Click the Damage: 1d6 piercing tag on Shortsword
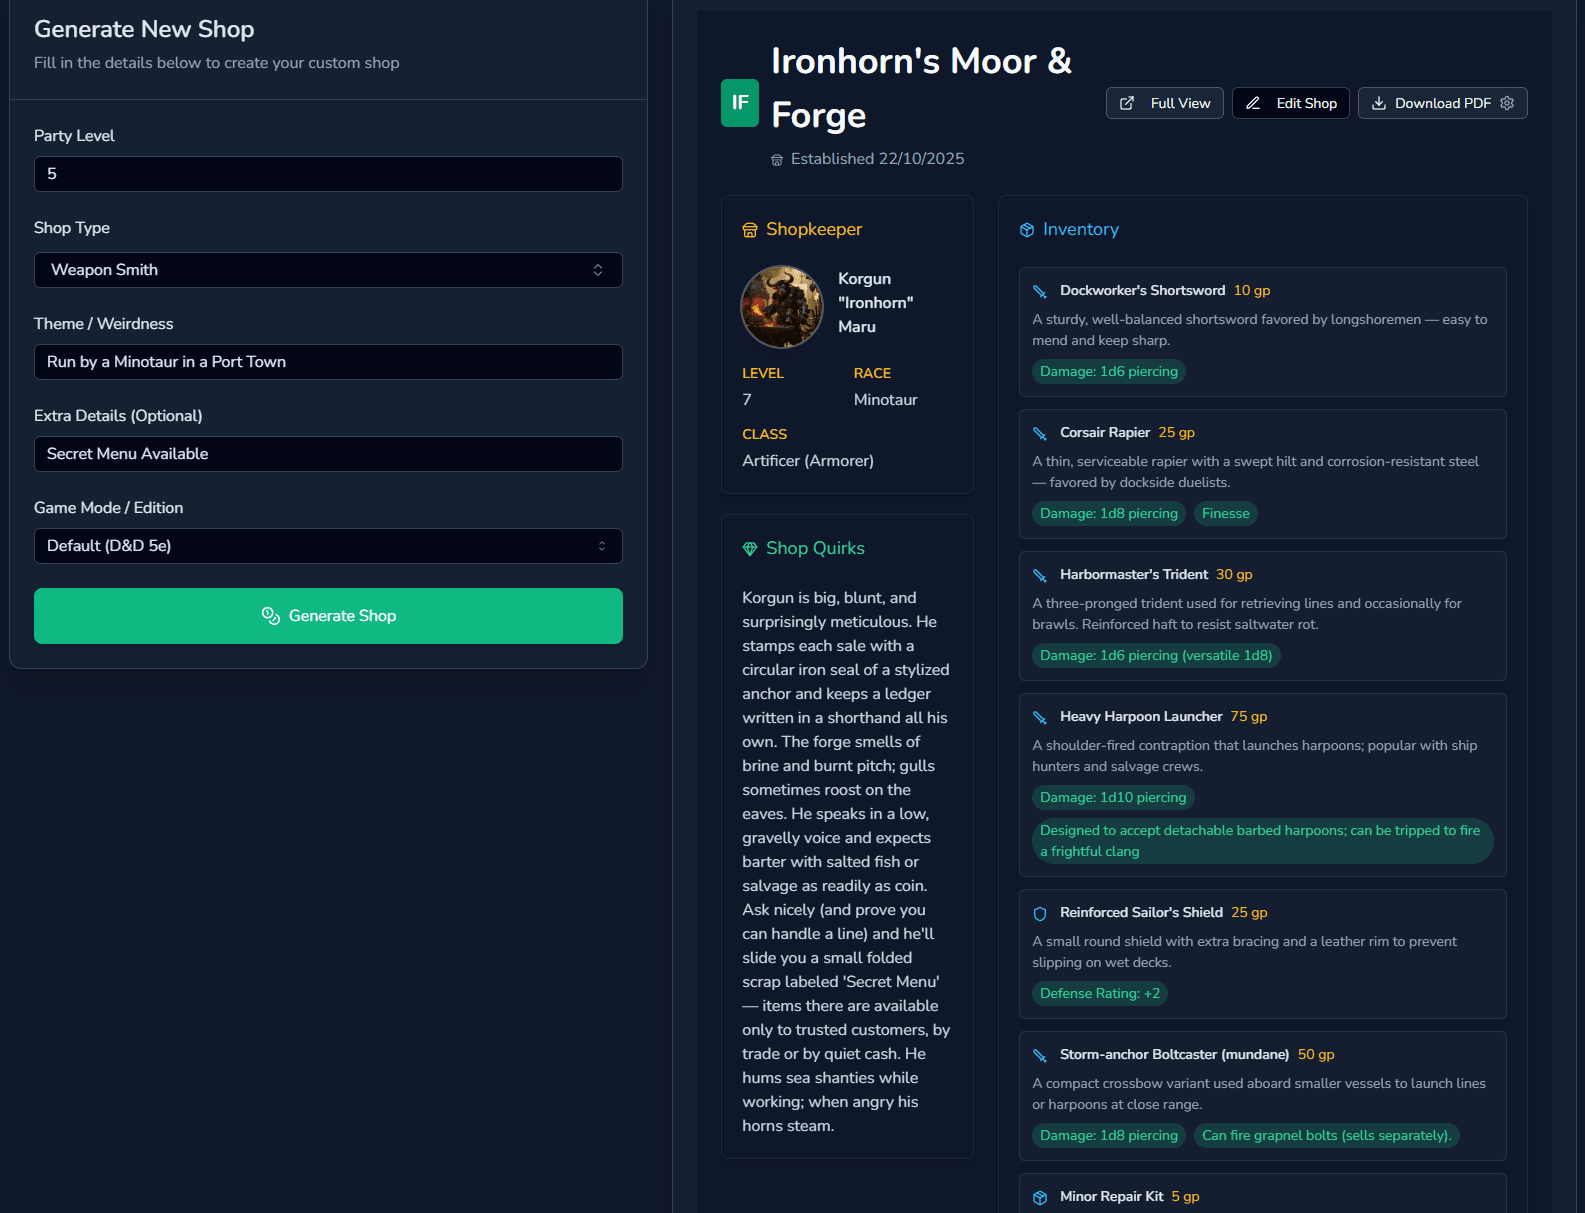This screenshot has height=1213, width=1585. pos(1109,372)
